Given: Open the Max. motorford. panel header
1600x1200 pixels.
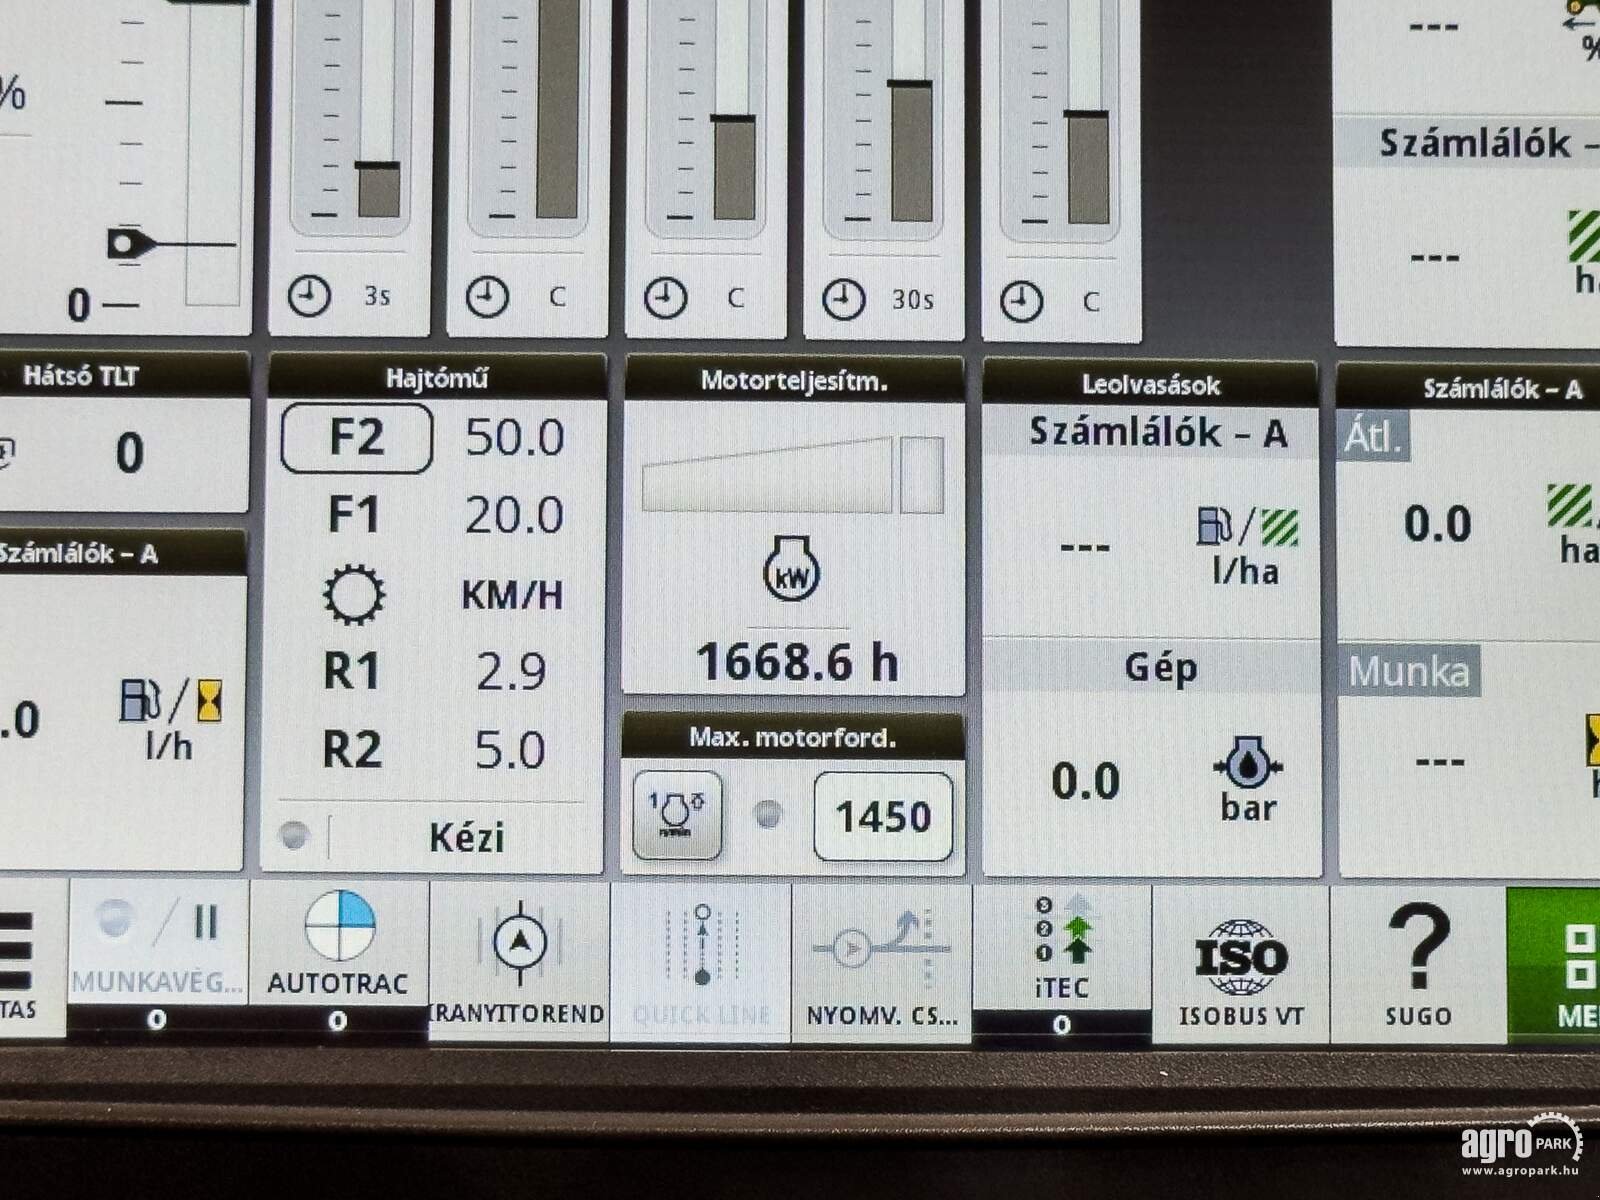Looking at the screenshot, I should pos(793,738).
